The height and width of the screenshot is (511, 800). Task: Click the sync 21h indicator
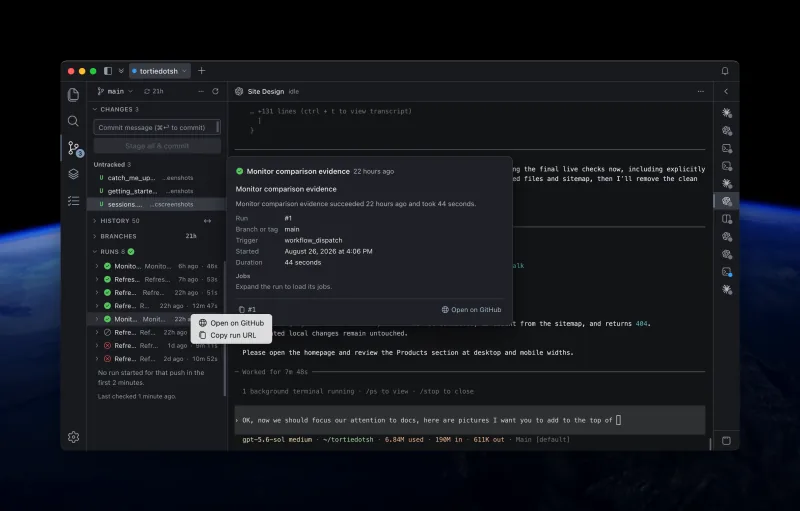(x=154, y=91)
